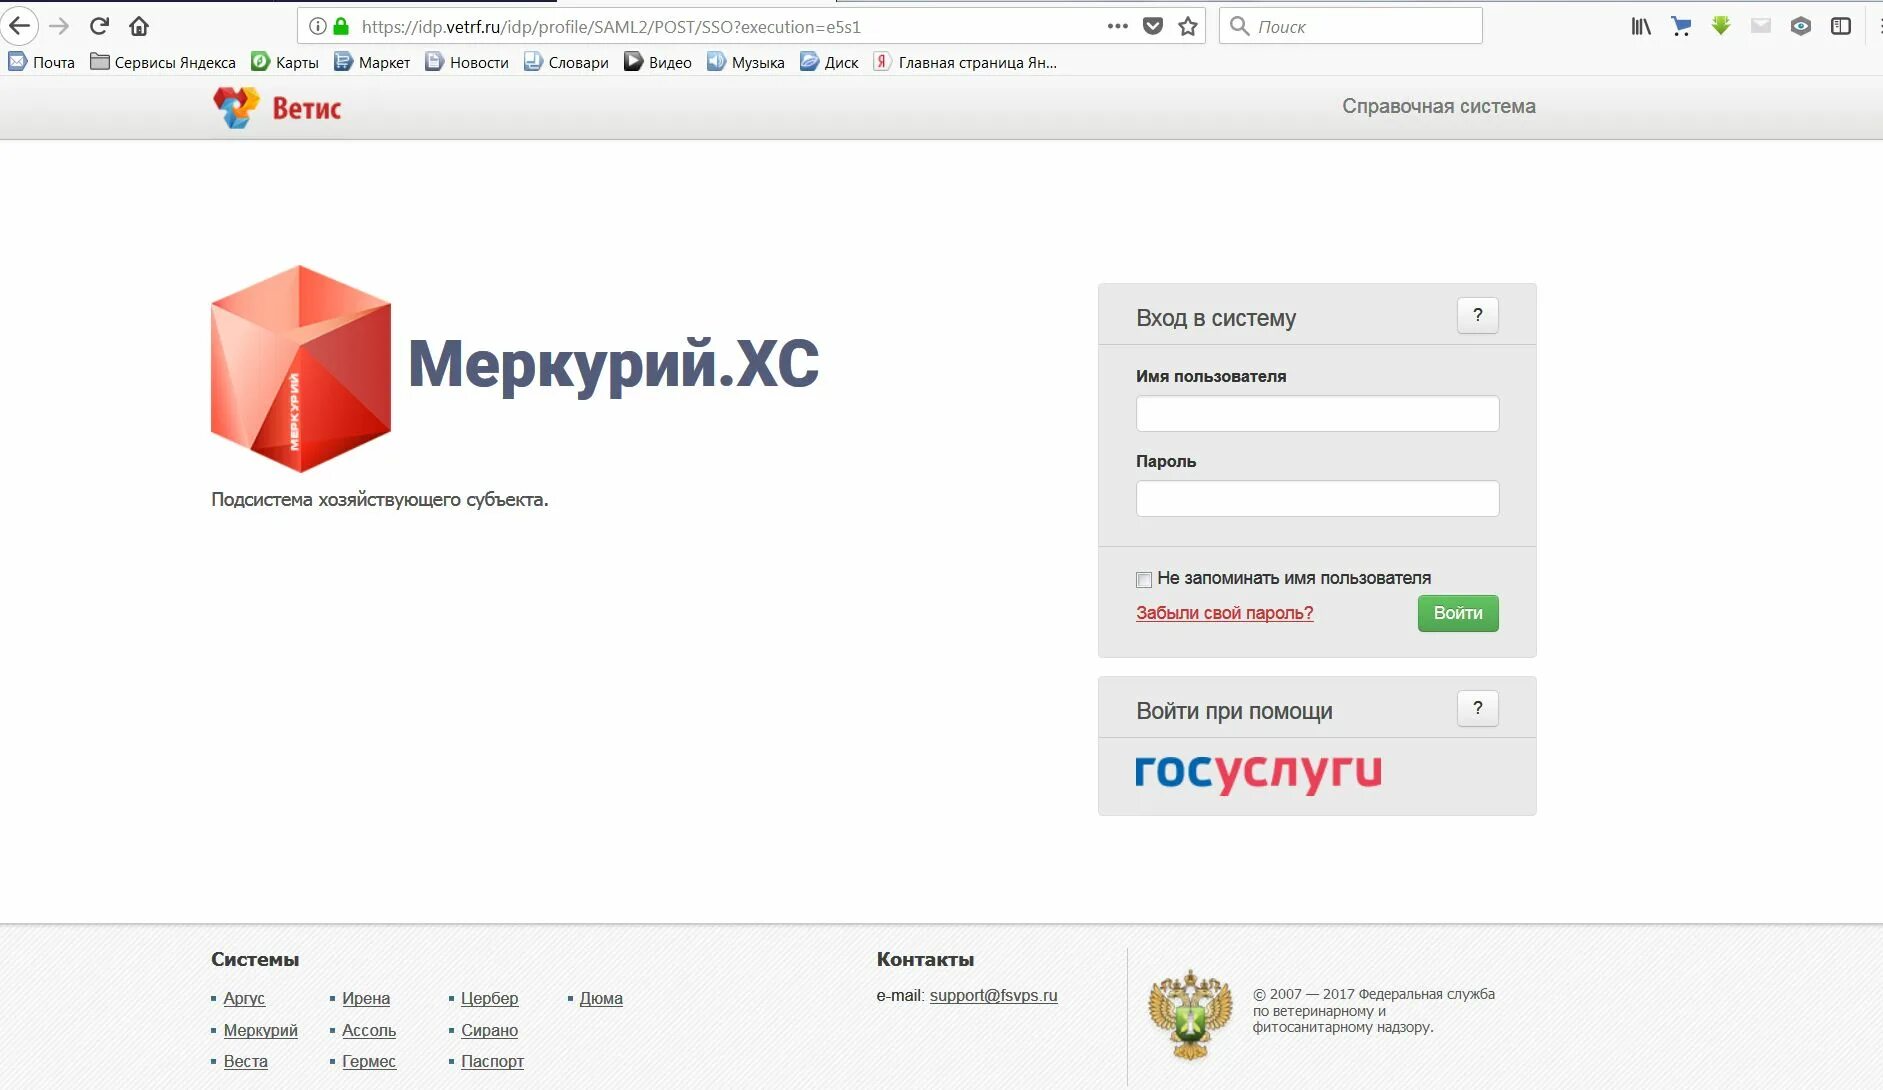Open the Диск bookmark
The width and height of the screenshot is (1883, 1090).
830,62
